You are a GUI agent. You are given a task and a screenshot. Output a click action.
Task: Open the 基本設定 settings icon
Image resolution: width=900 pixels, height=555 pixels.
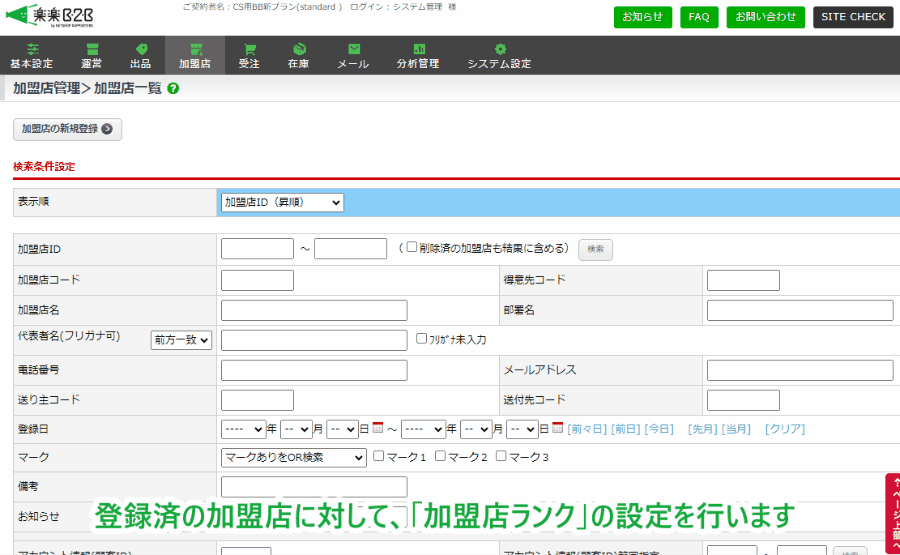(32, 49)
